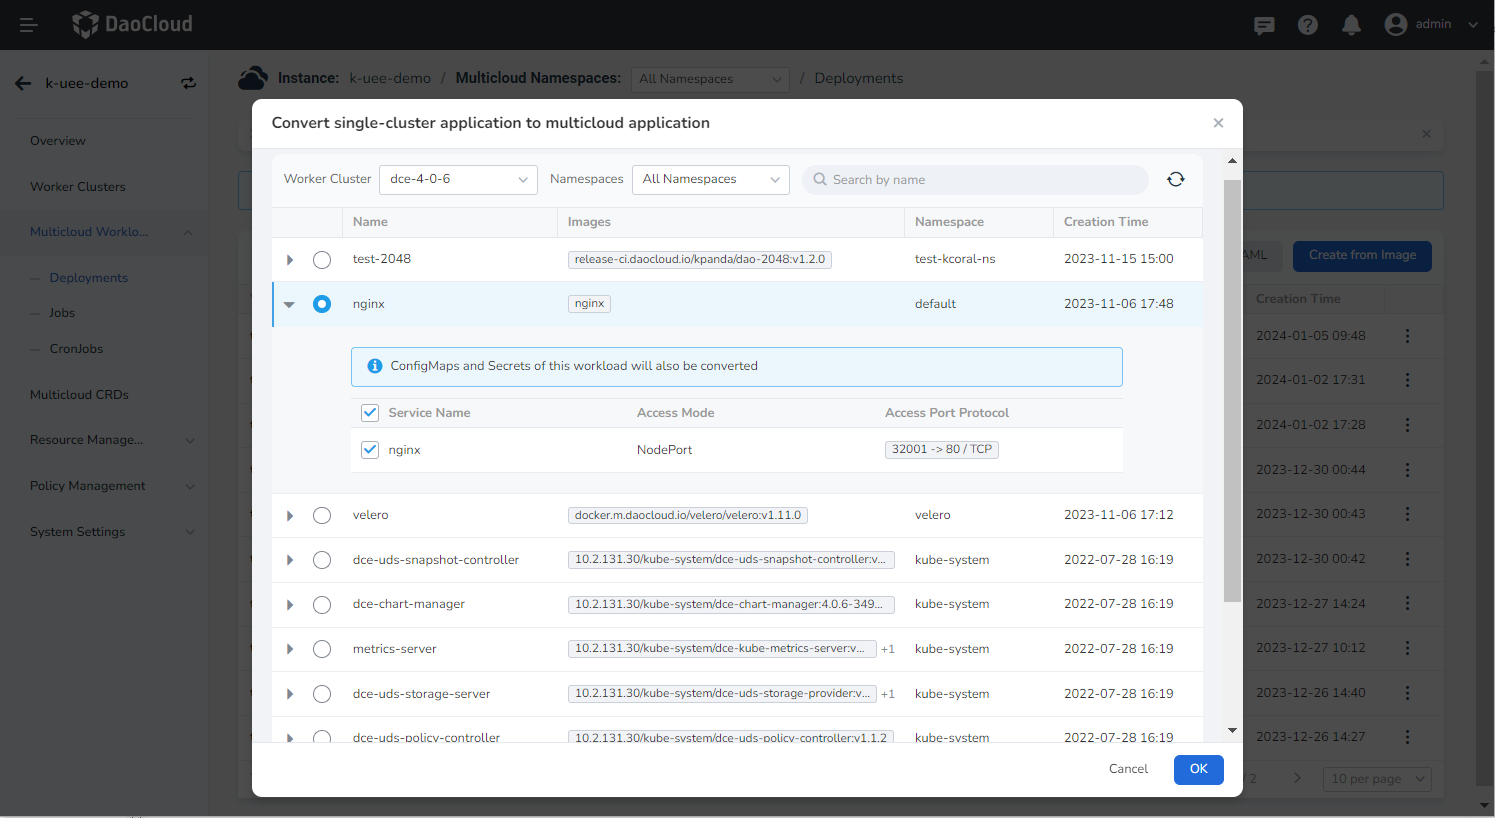Open the notifications bell icon
1495x818 pixels.
(x=1351, y=25)
